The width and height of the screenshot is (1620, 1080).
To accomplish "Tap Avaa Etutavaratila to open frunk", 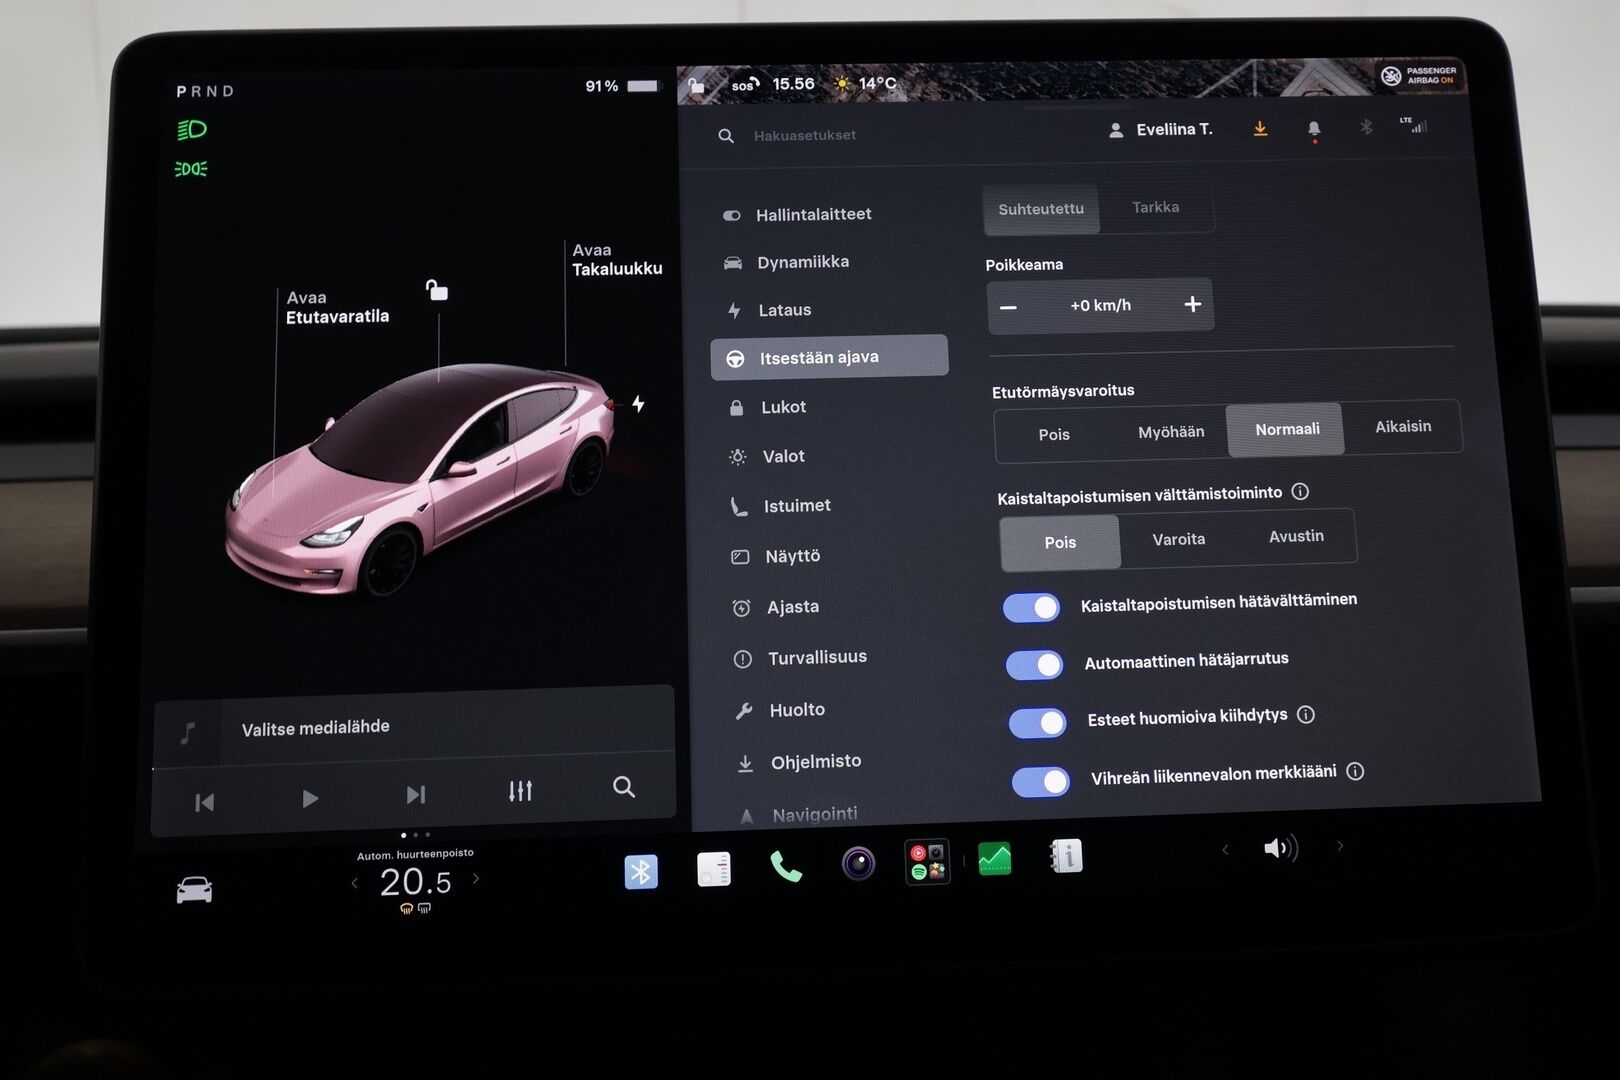I will (x=337, y=307).
